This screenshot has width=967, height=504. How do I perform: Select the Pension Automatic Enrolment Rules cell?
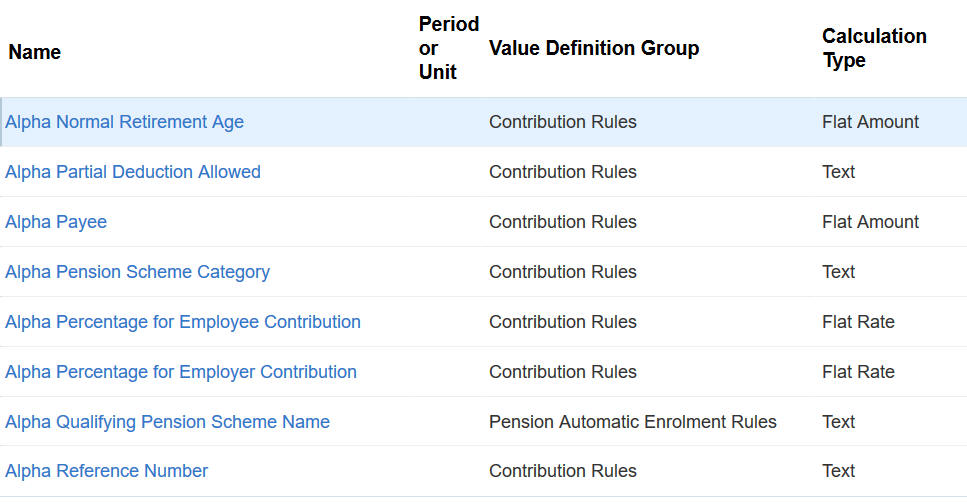click(632, 422)
